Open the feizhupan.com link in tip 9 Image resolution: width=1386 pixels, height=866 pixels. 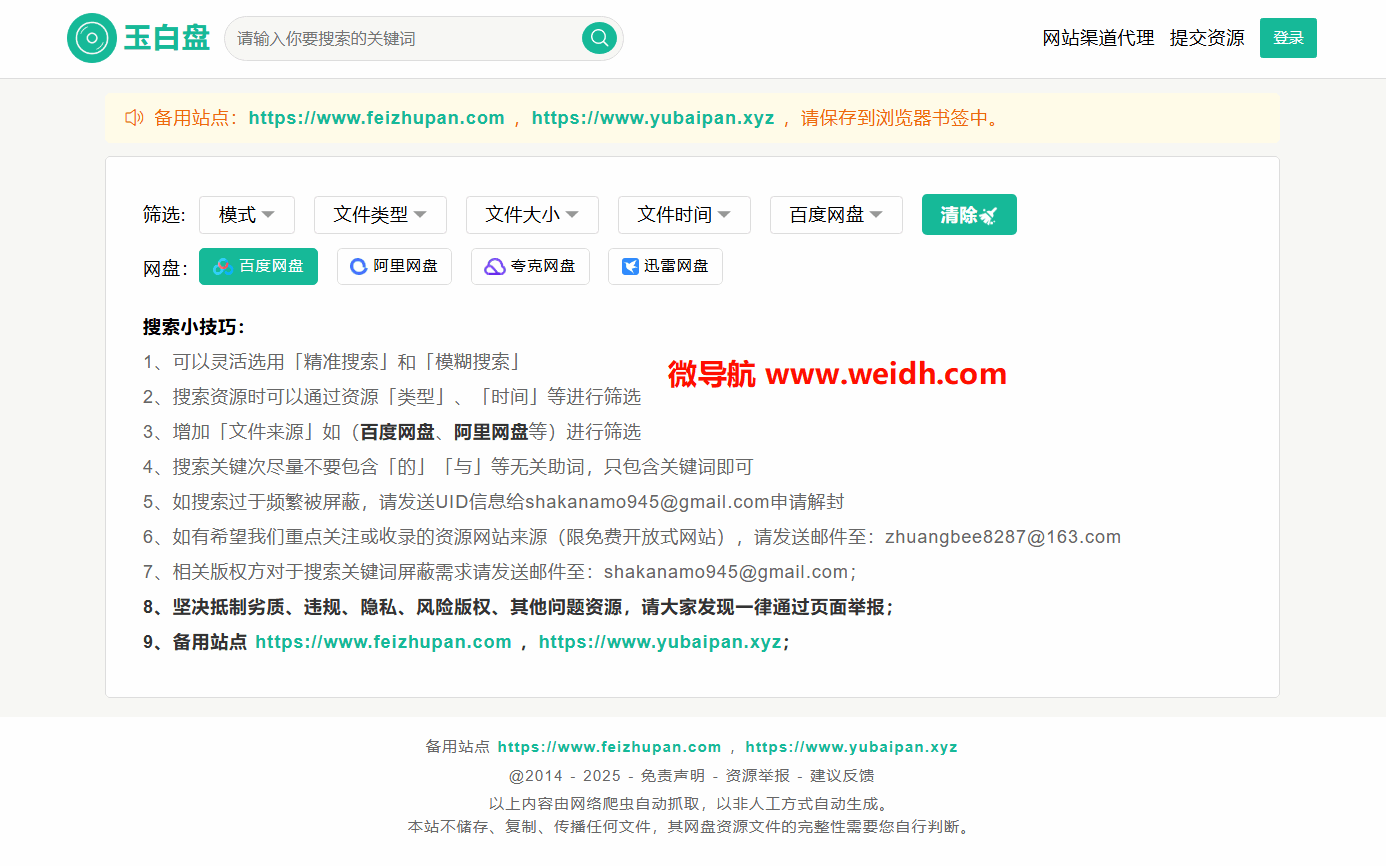point(383,642)
